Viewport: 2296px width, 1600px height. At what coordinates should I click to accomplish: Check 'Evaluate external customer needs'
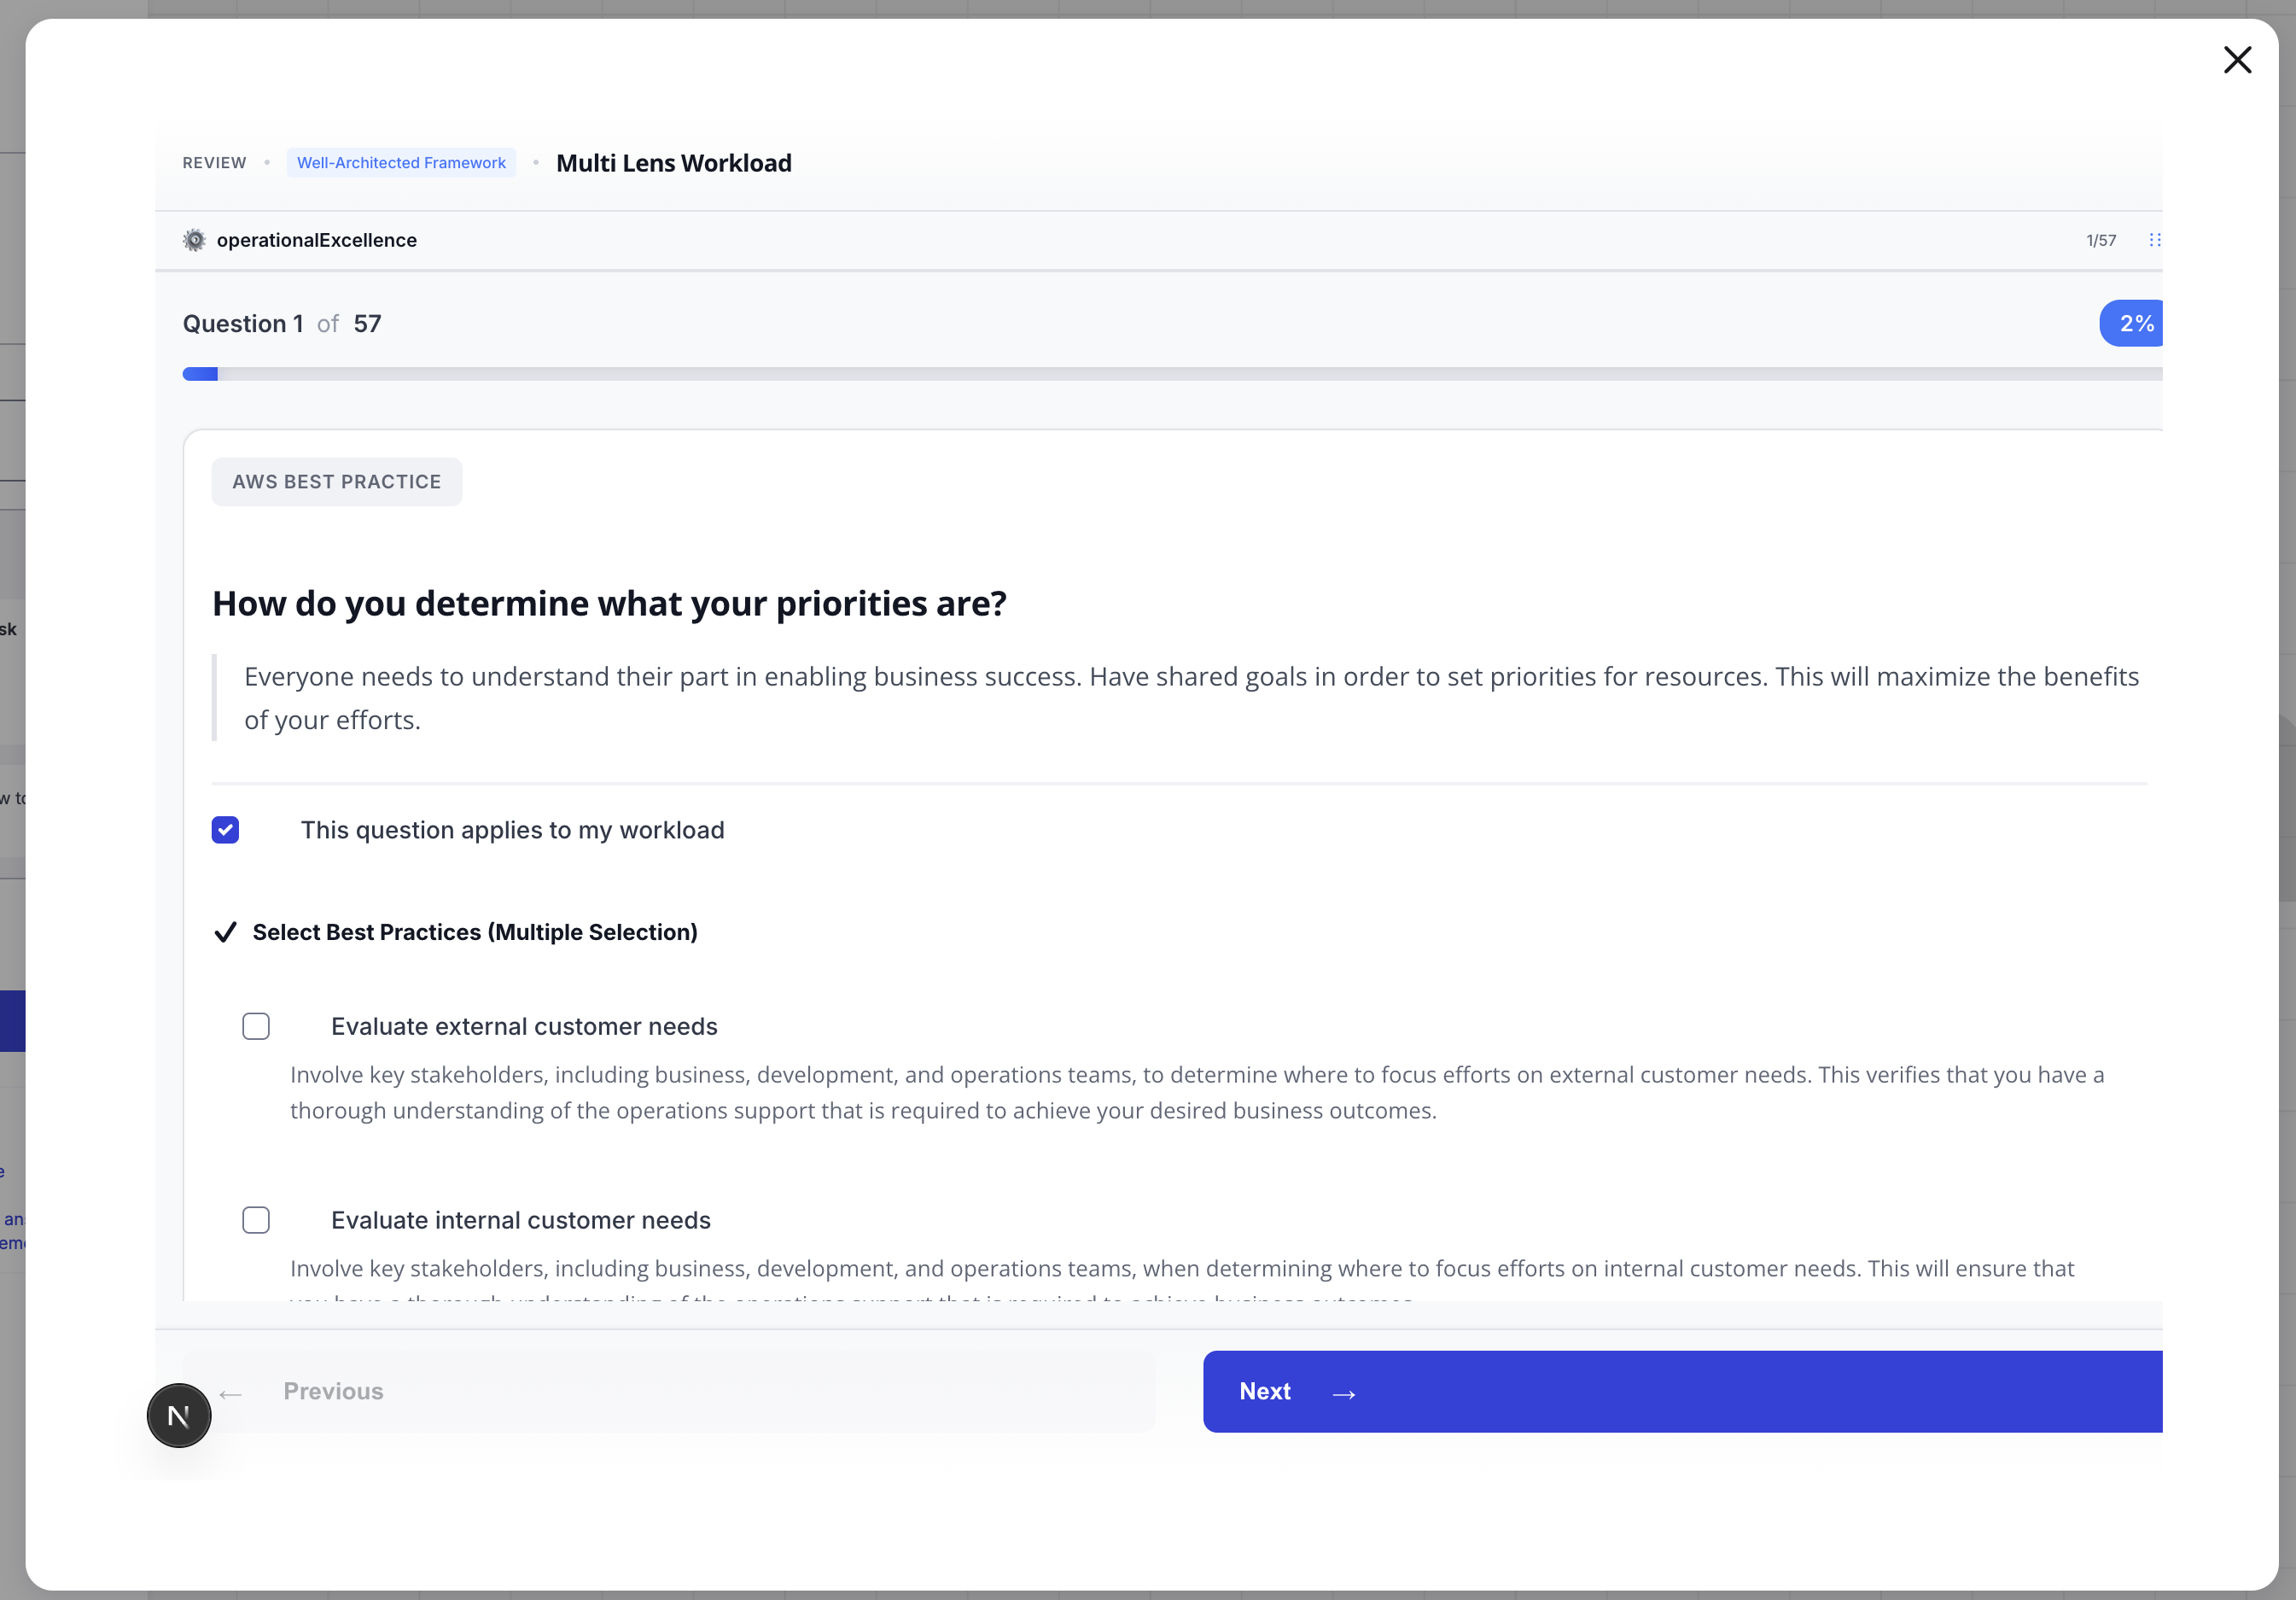pos(256,1026)
